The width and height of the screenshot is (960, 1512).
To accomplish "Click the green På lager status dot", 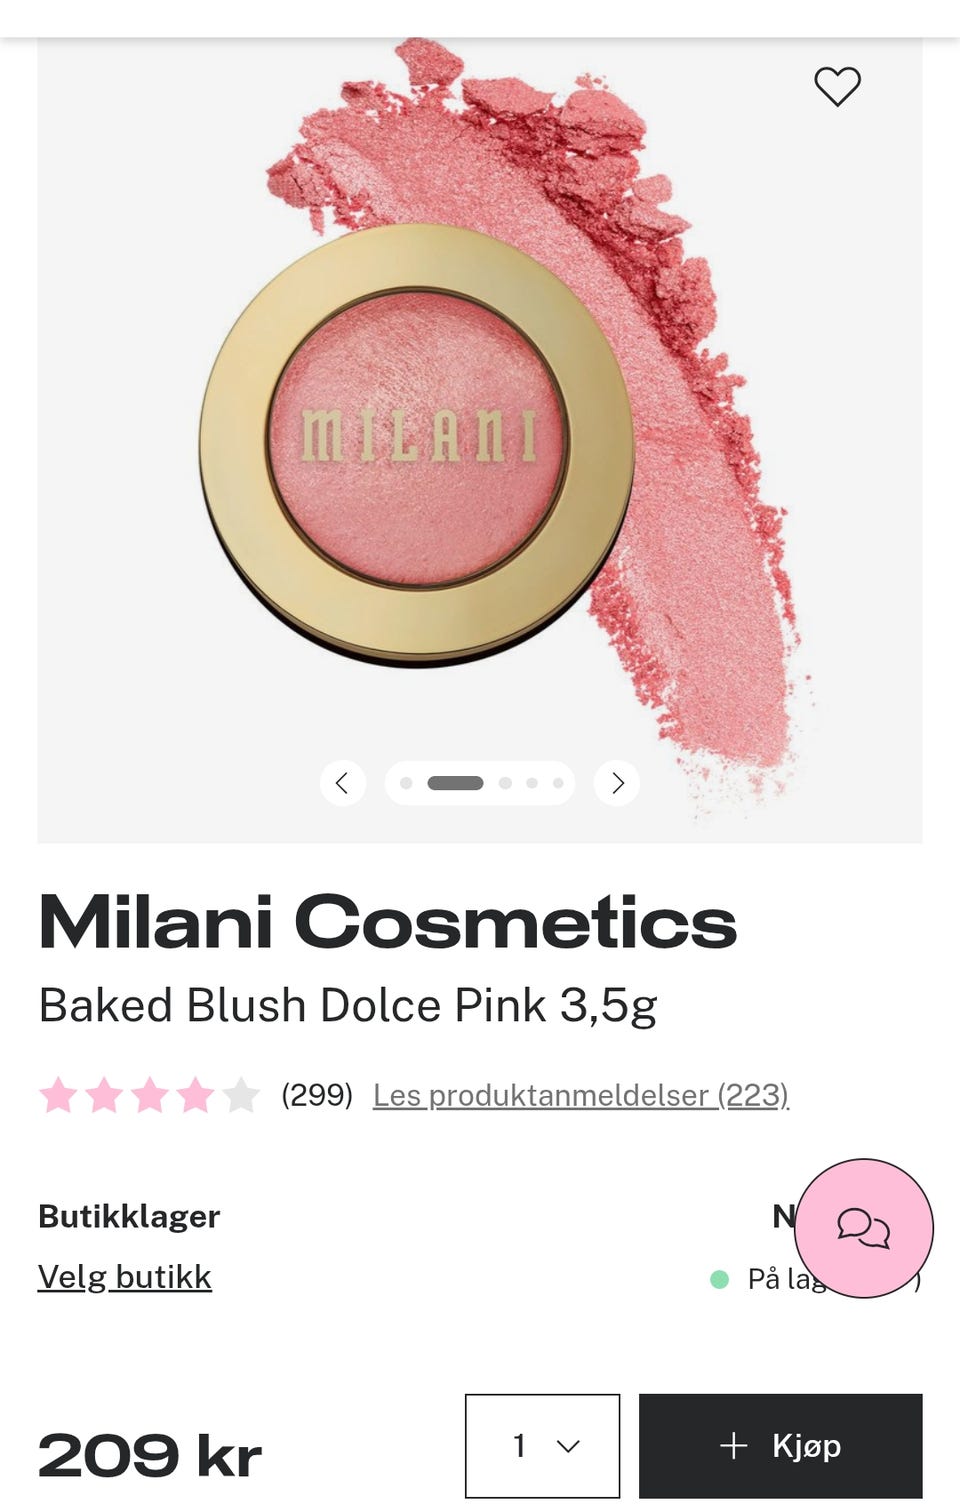I will (719, 1279).
